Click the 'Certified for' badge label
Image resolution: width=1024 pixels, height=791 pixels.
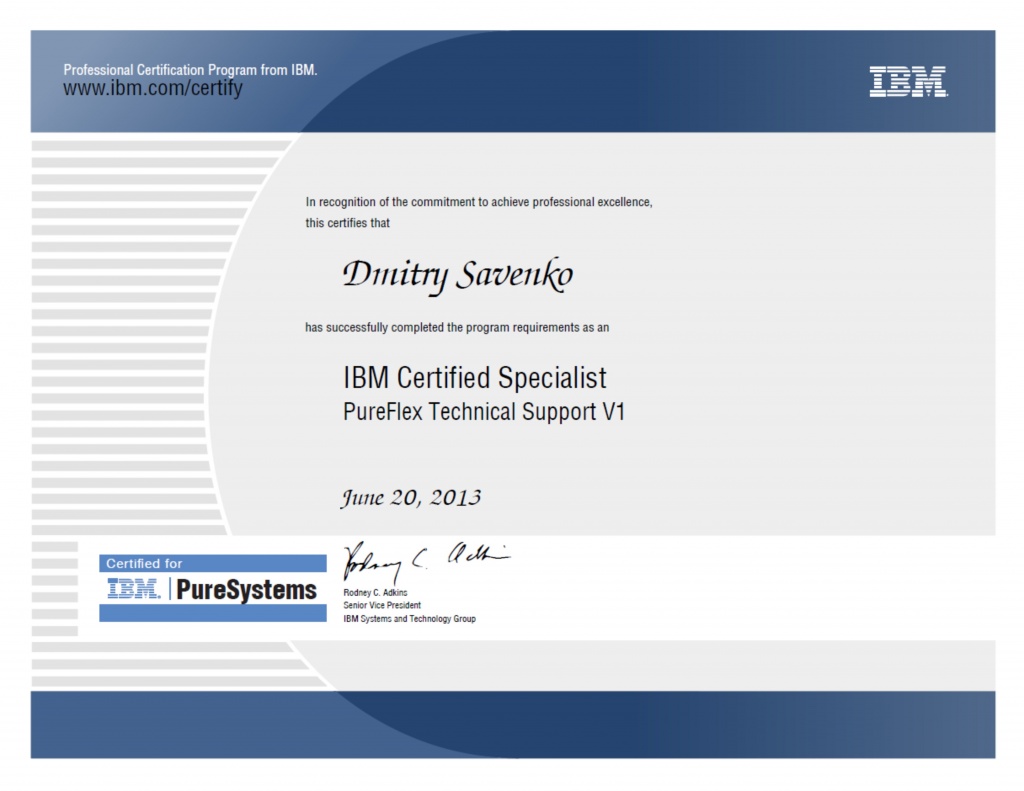tap(144, 563)
